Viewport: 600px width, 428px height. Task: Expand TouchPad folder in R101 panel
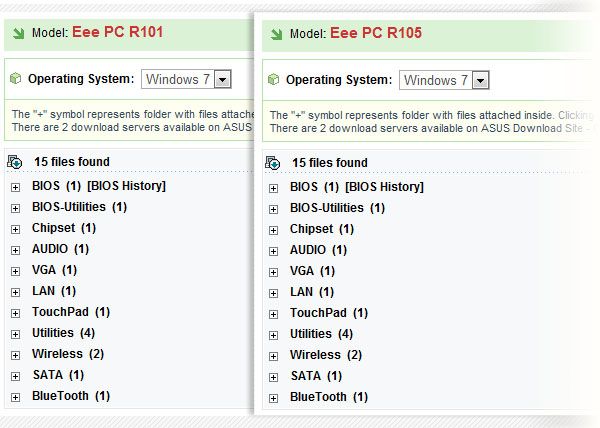[x=15, y=314]
